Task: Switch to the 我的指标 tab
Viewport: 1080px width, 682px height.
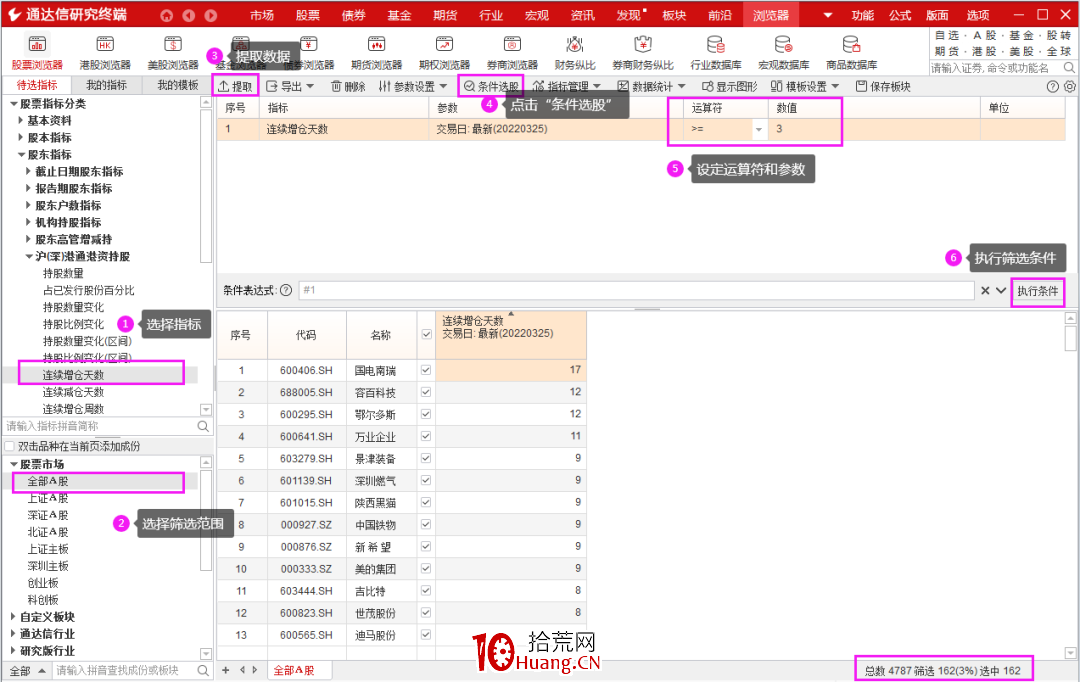Action: (x=106, y=85)
